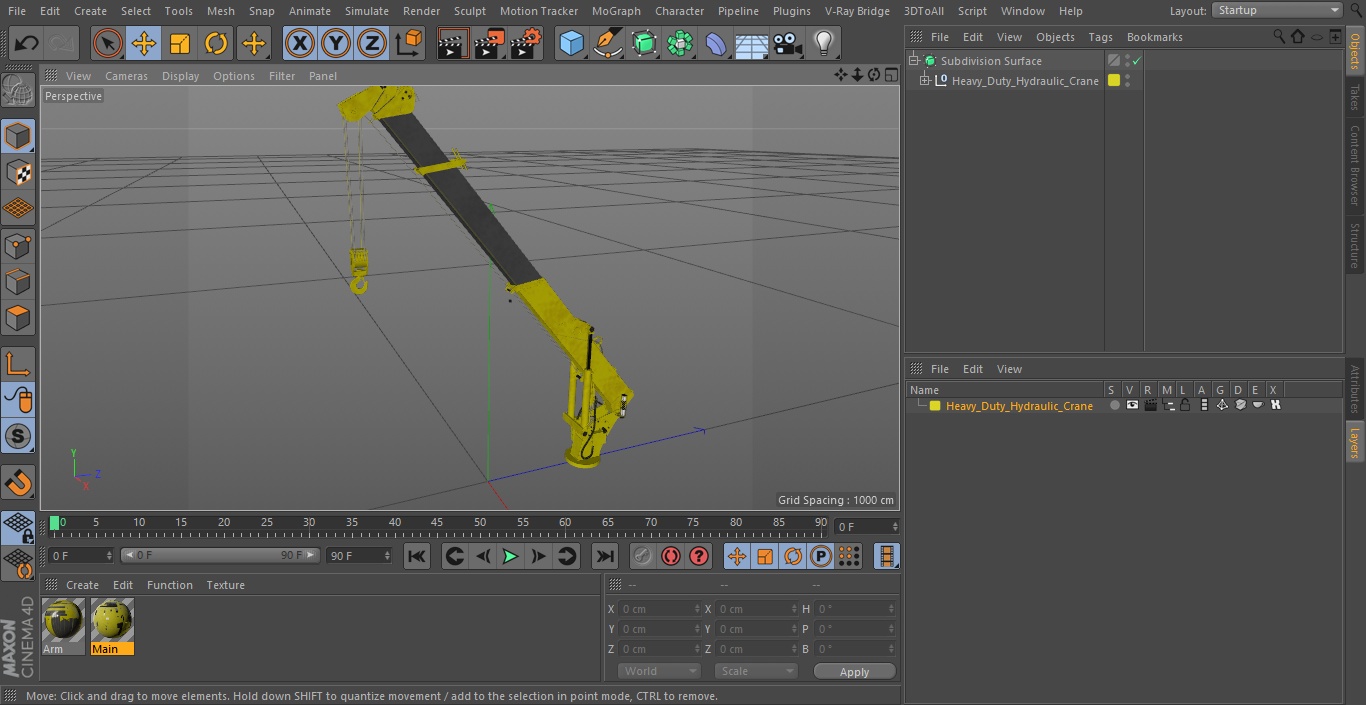Toggle layer visibility eye icon
The height and width of the screenshot is (705, 1366).
click(1132, 405)
